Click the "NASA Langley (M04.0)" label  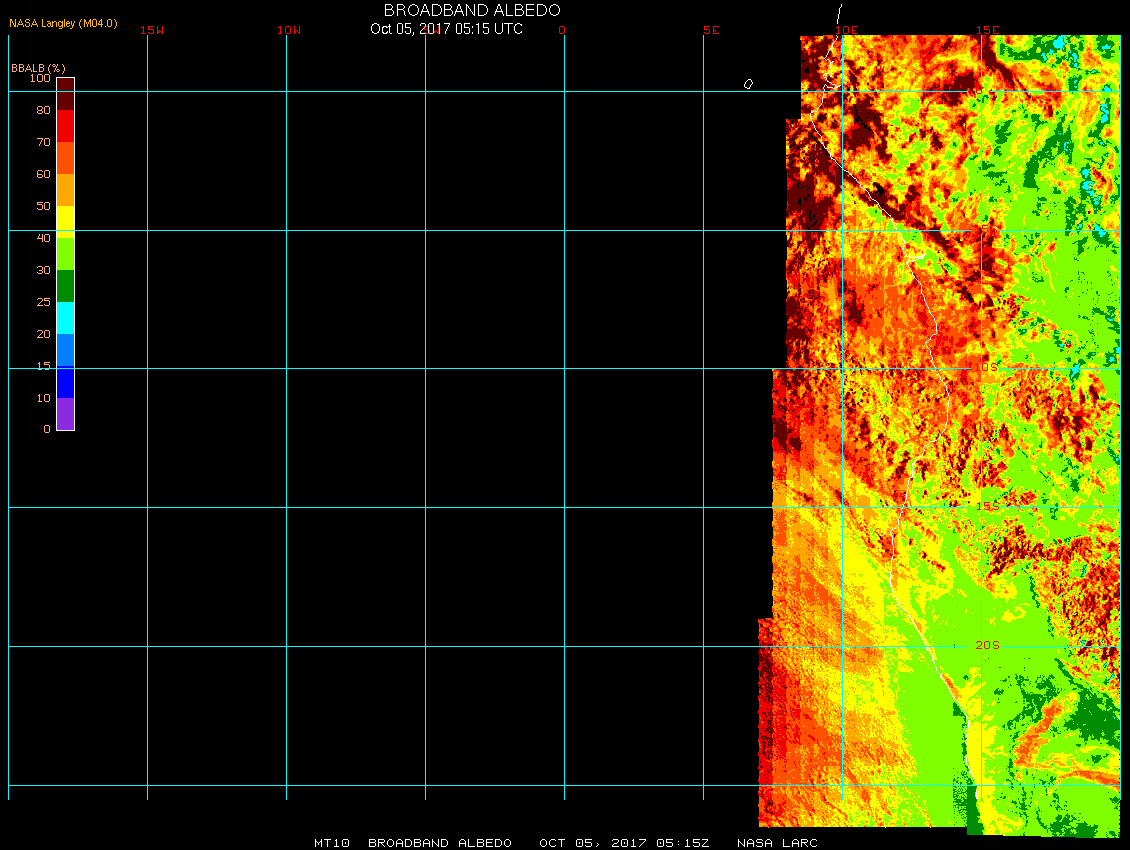(63, 23)
